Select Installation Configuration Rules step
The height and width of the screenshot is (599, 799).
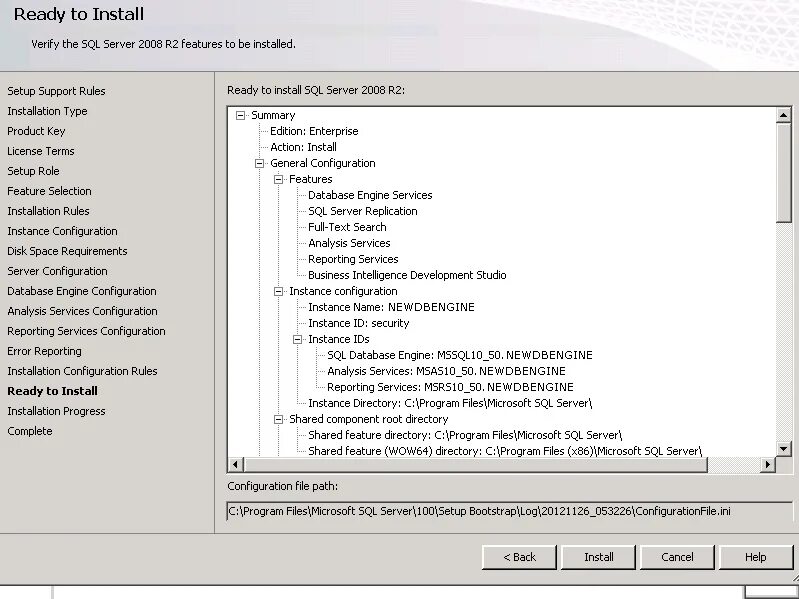pyautogui.click(x=83, y=371)
